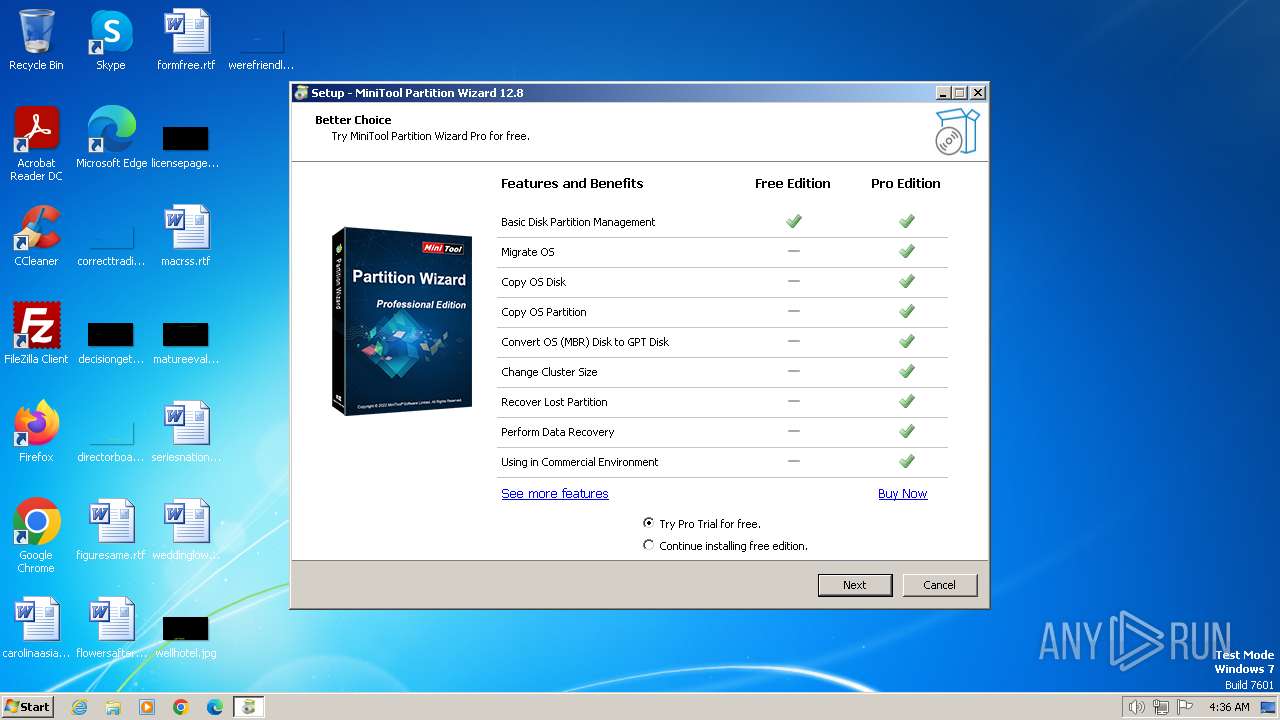Click Using in Commercial Environment text

coord(580,462)
